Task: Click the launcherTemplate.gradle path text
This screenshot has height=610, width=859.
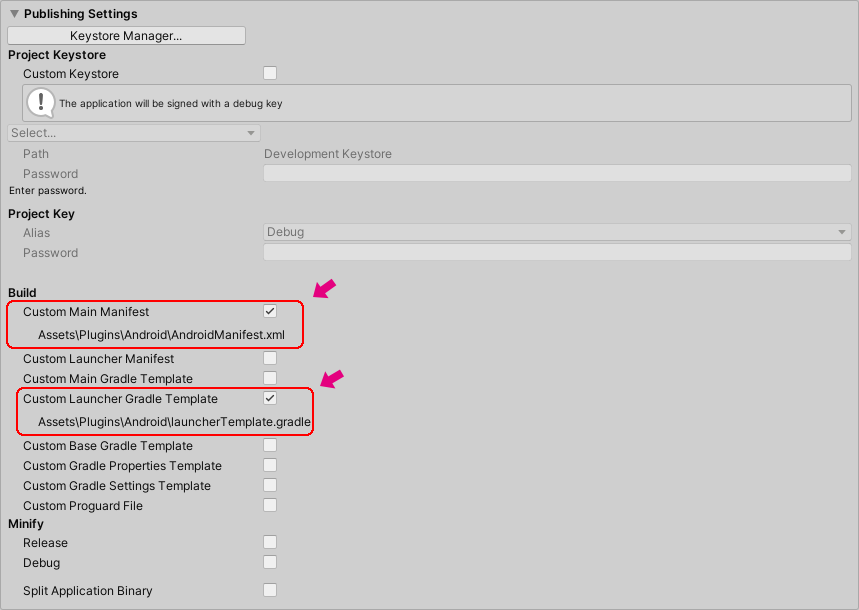Action: [174, 422]
